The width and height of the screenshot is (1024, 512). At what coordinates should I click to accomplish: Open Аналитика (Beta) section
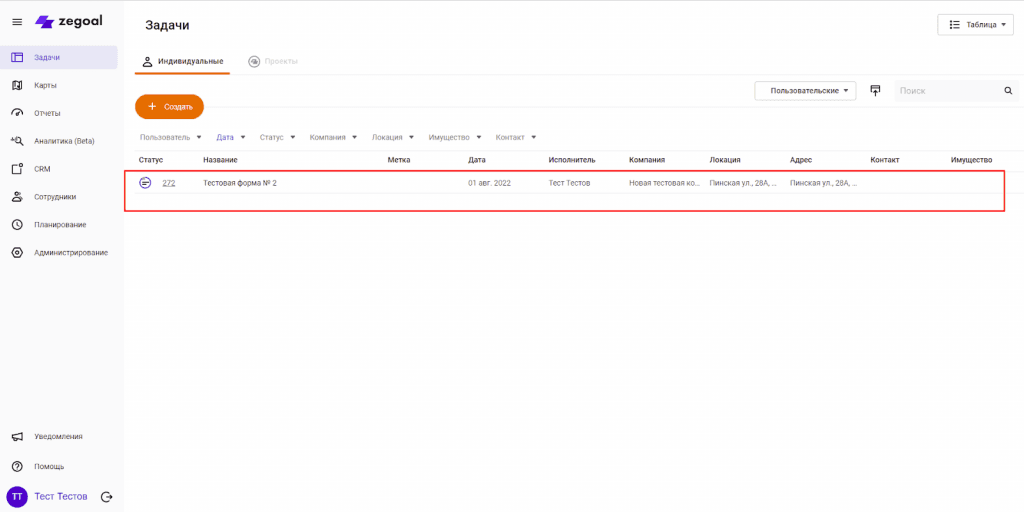click(63, 141)
